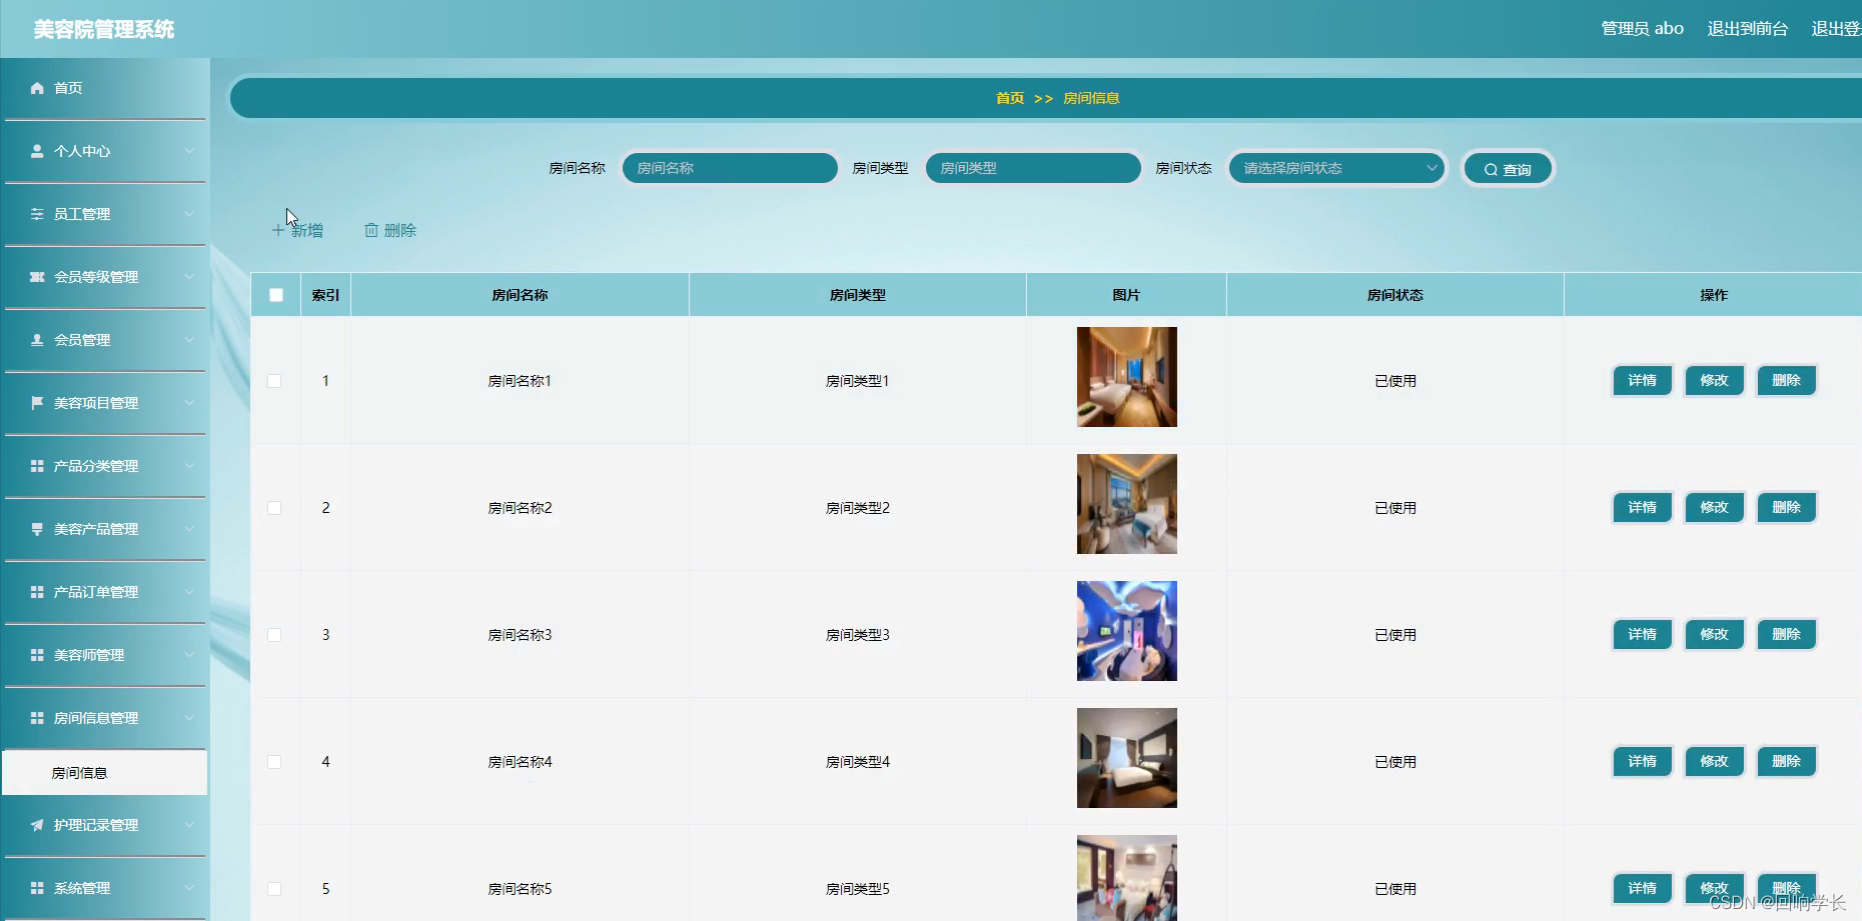This screenshot has height=921, width=1862.
Task: Click the room photo thumbnail in row 4
Action: [x=1126, y=758]
